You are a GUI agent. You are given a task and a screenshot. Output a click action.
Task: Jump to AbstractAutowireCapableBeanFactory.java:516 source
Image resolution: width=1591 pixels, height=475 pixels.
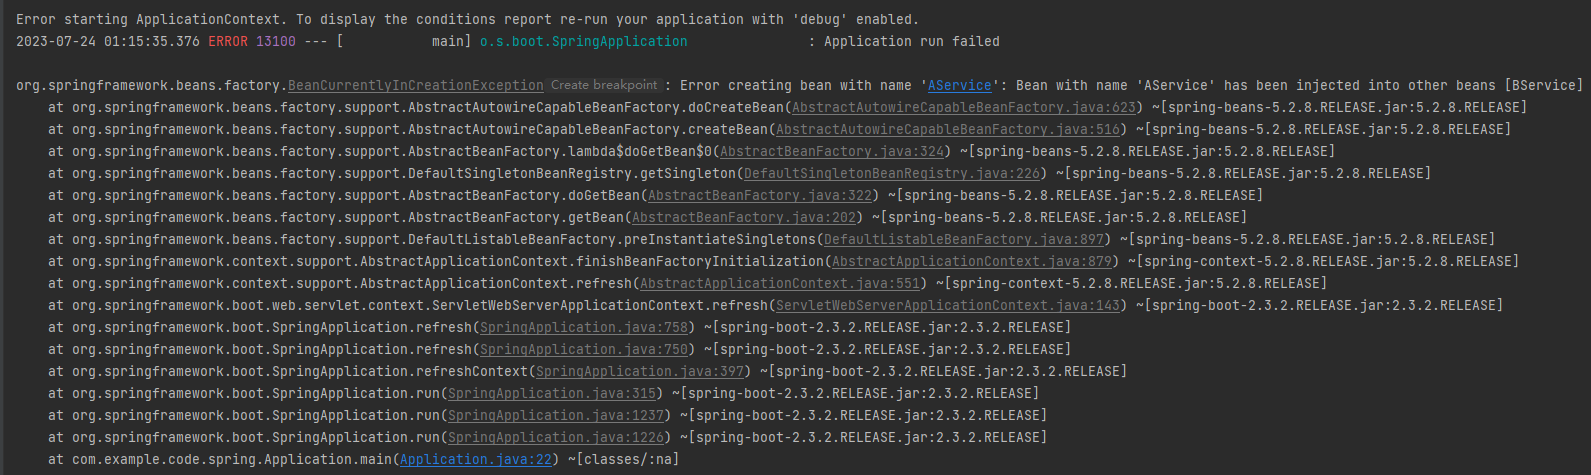(948, 130)
